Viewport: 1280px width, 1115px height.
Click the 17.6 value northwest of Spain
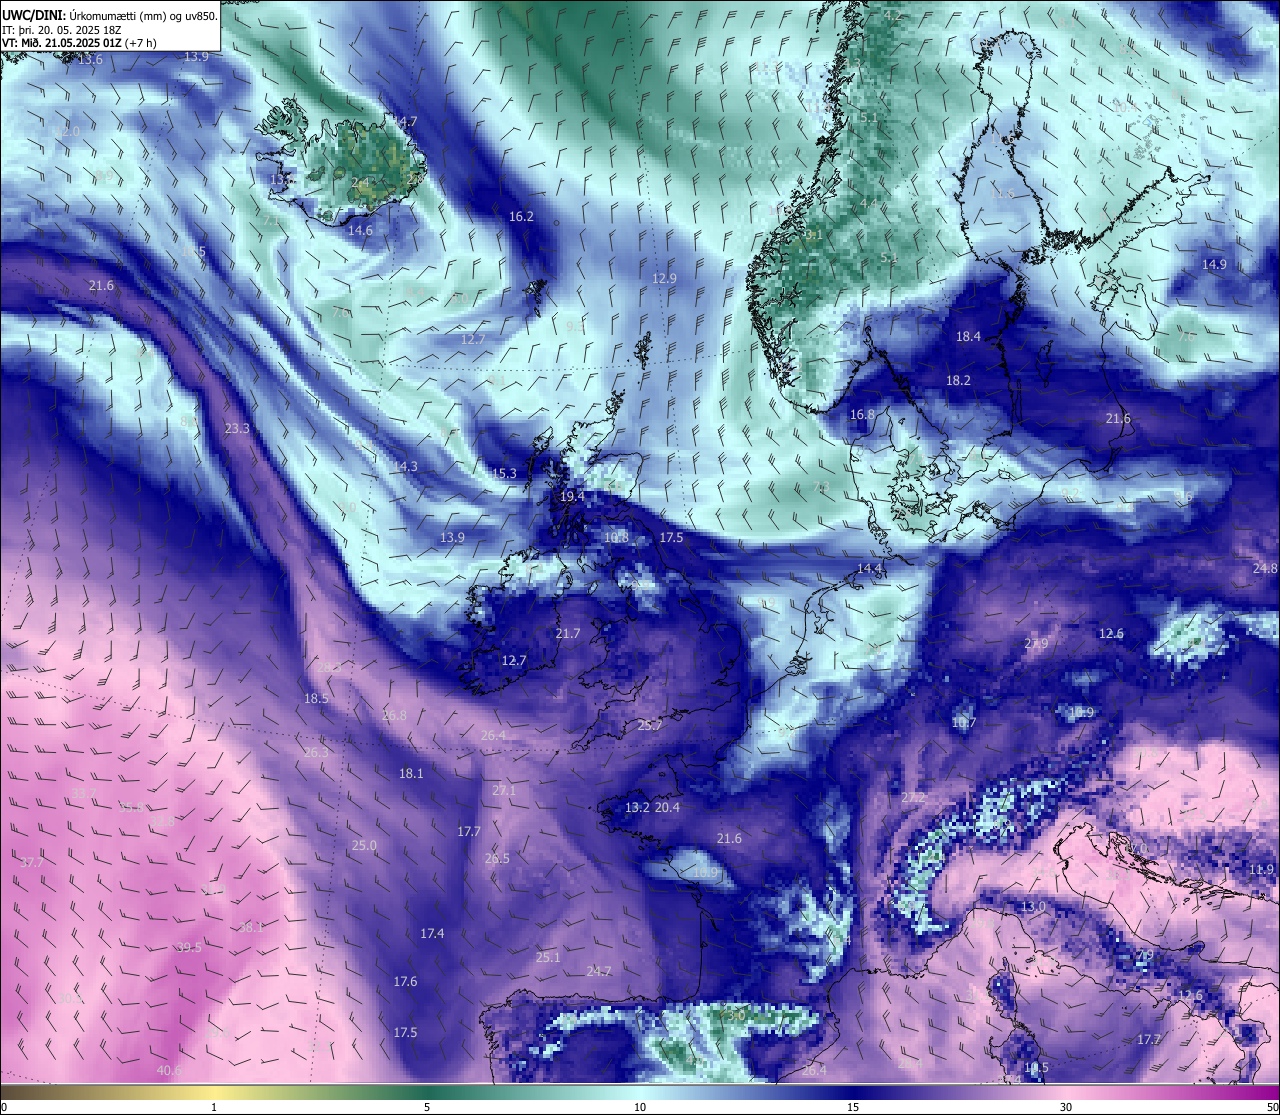[405, 981]
